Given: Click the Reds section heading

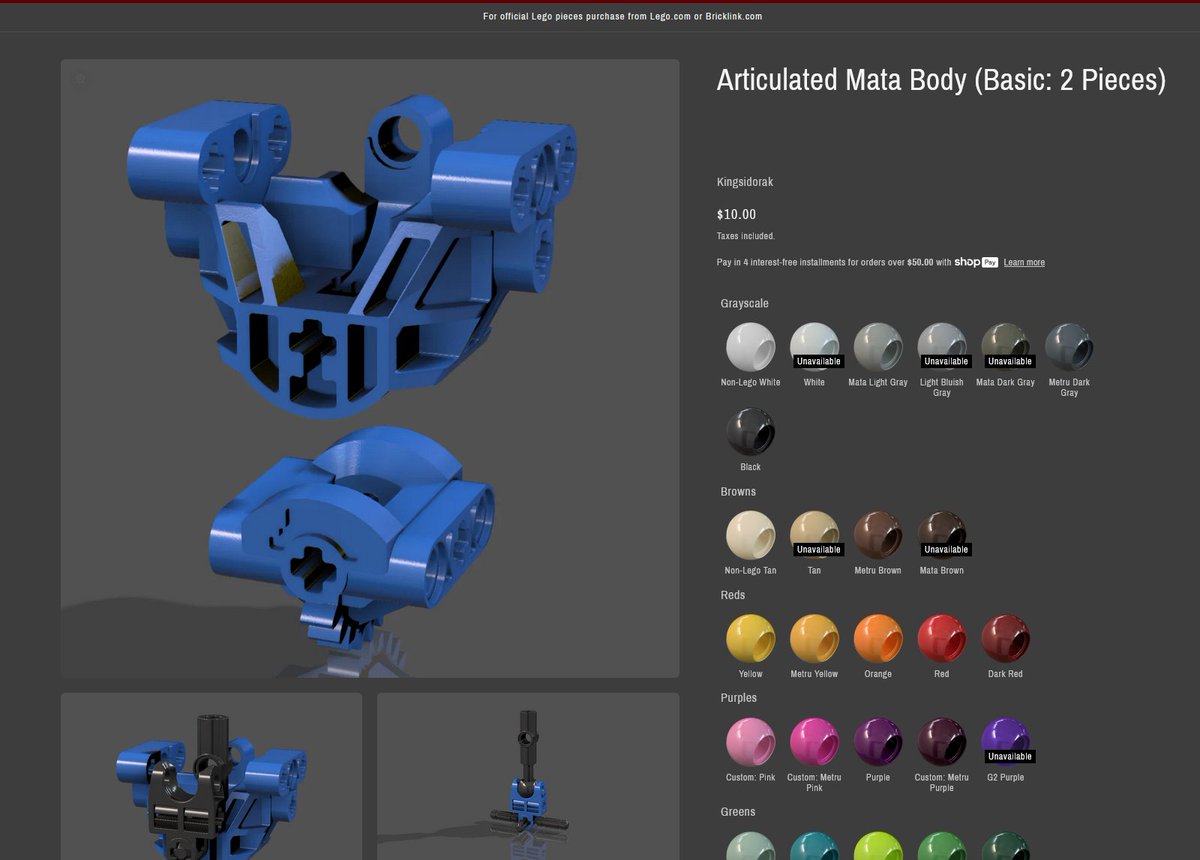Looking at the screenshot, I should (x=732, y=595).
